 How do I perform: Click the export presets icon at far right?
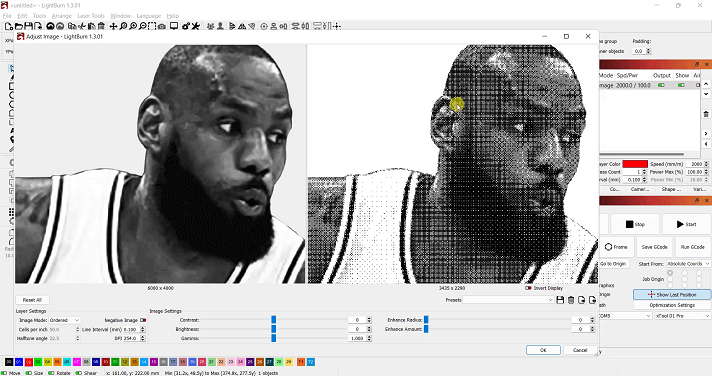(x=592, y=300)
